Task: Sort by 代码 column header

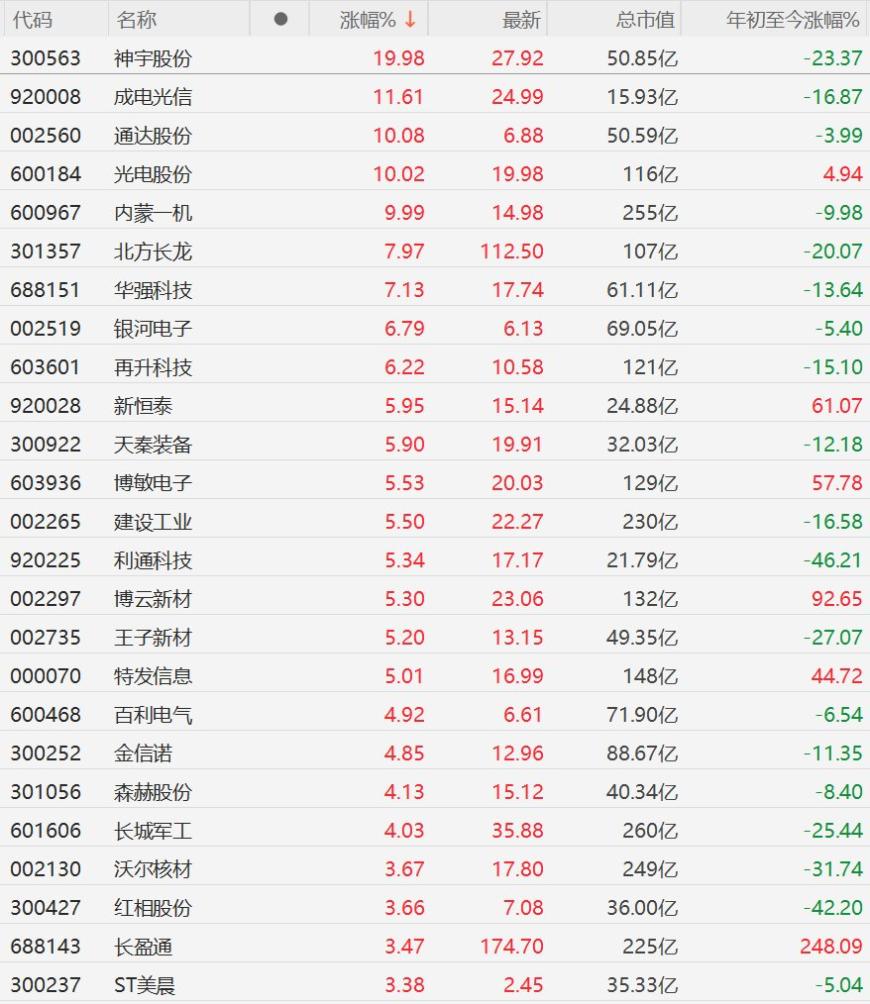Action: (32, 20)
